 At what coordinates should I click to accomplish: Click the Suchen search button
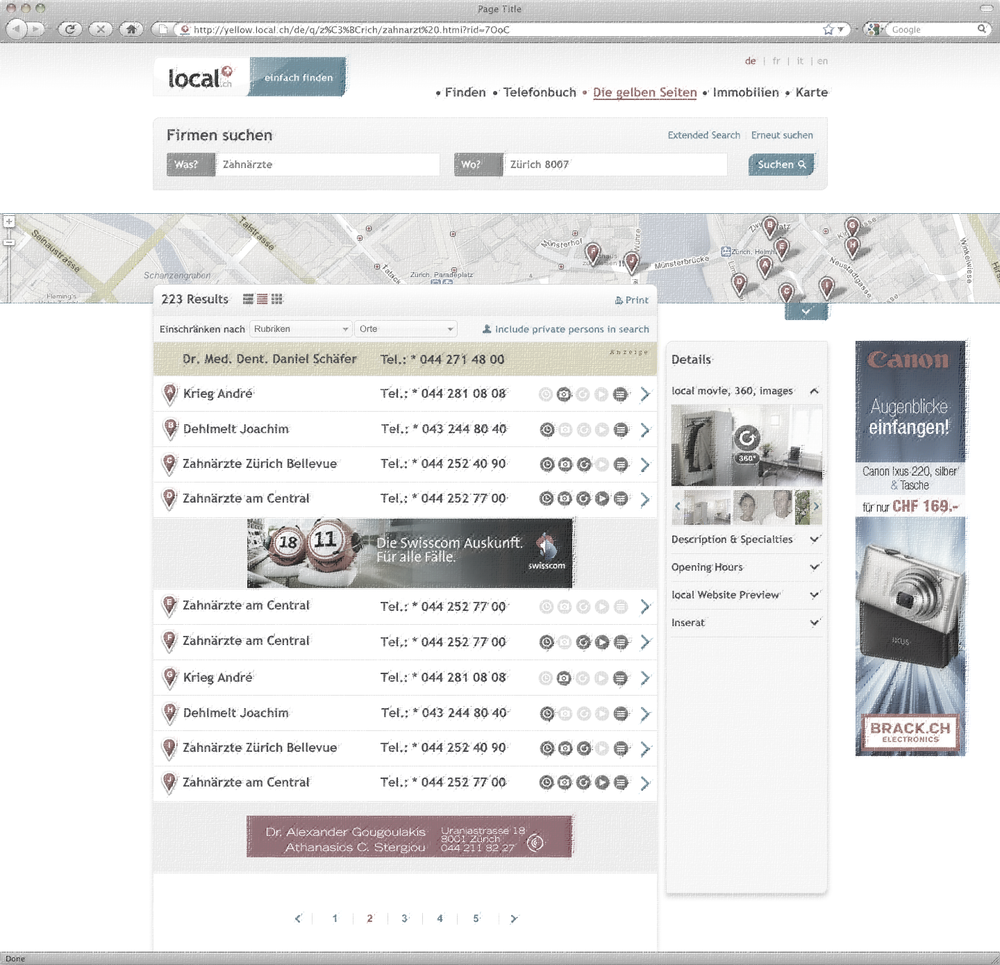tap(781, 165)
